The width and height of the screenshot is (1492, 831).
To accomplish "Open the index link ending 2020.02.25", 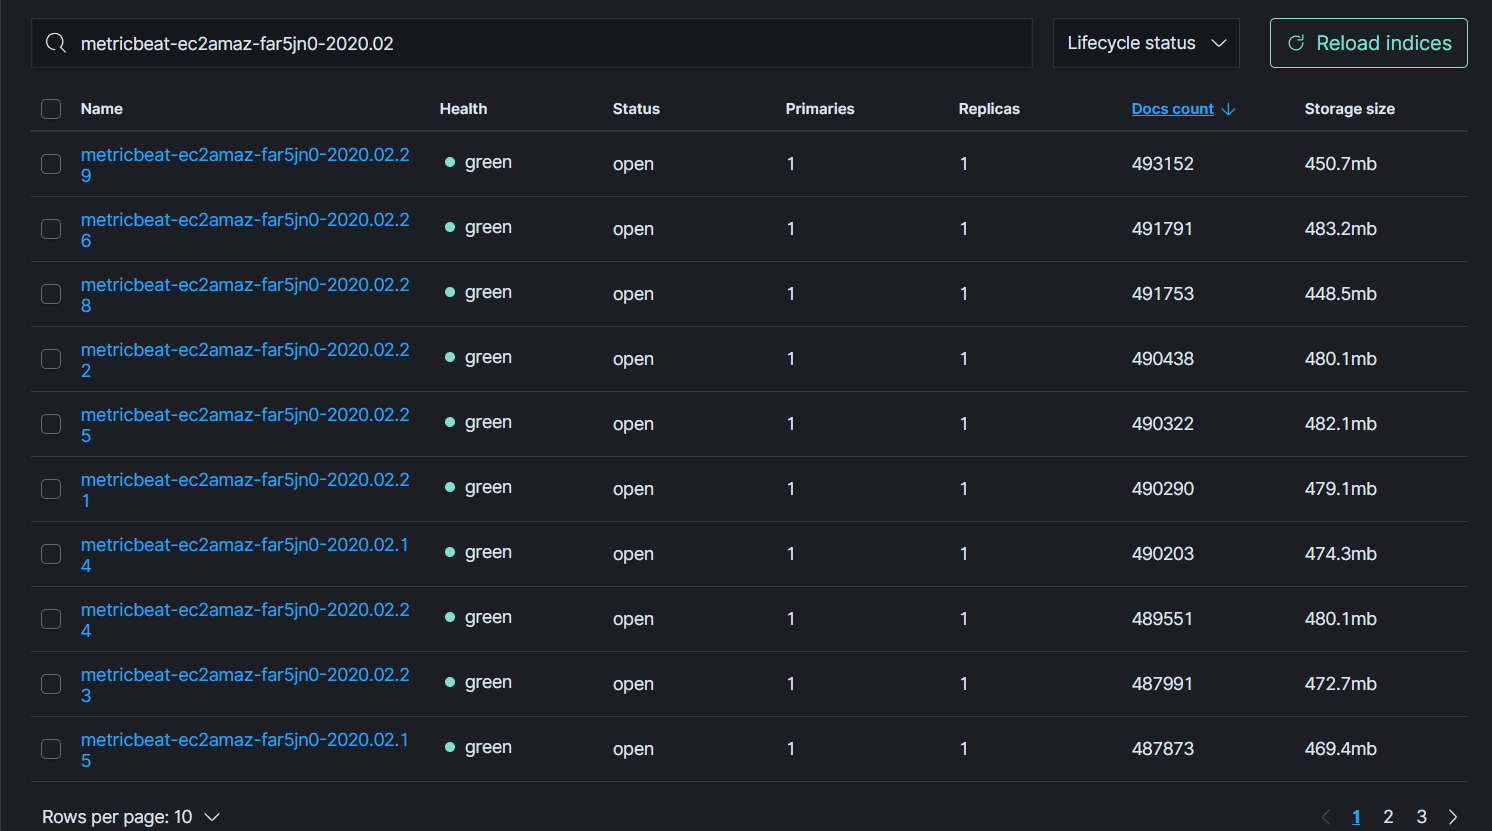I will (245, 425).
